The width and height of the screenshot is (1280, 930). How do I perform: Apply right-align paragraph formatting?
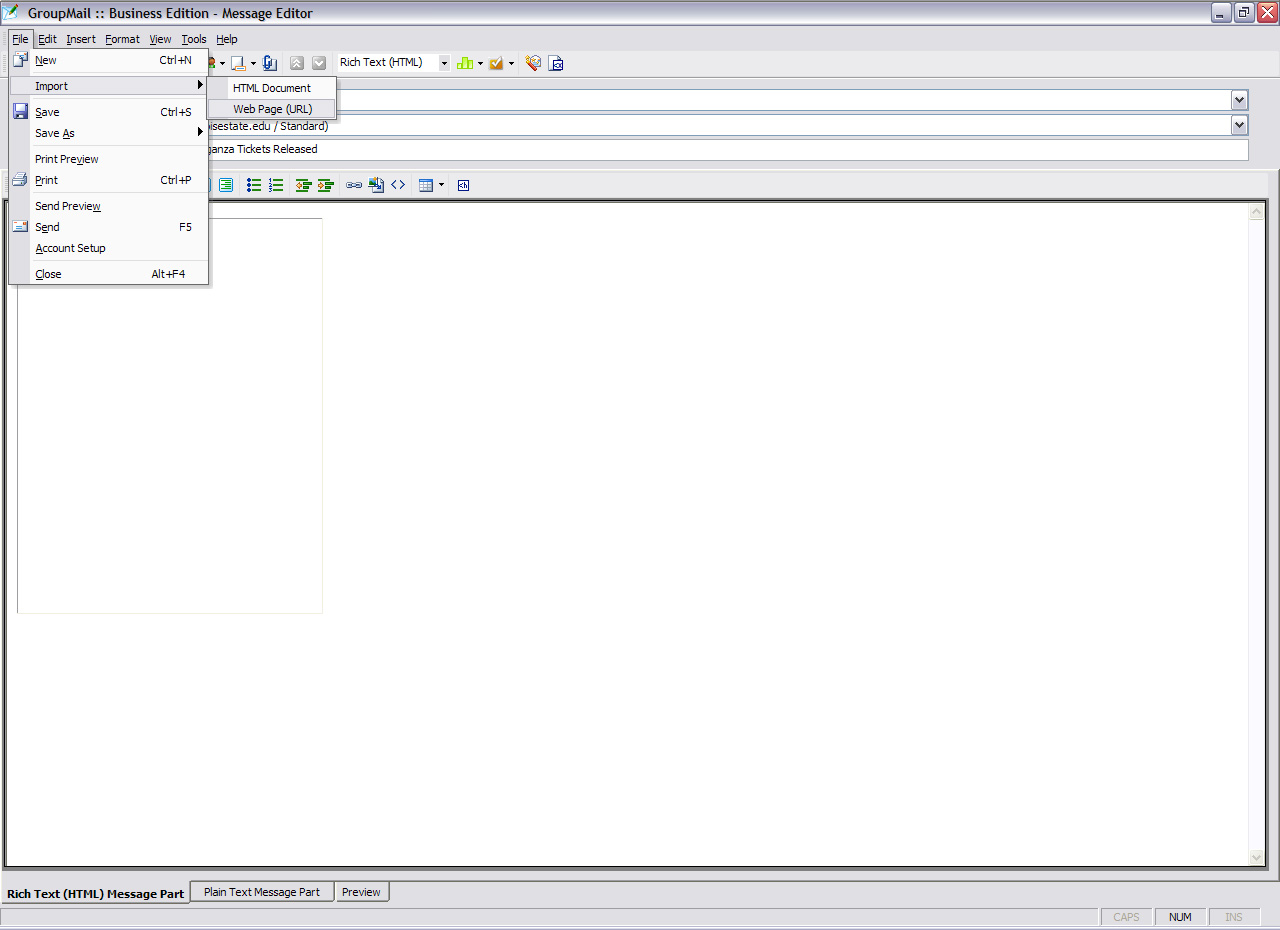(226, 185)
